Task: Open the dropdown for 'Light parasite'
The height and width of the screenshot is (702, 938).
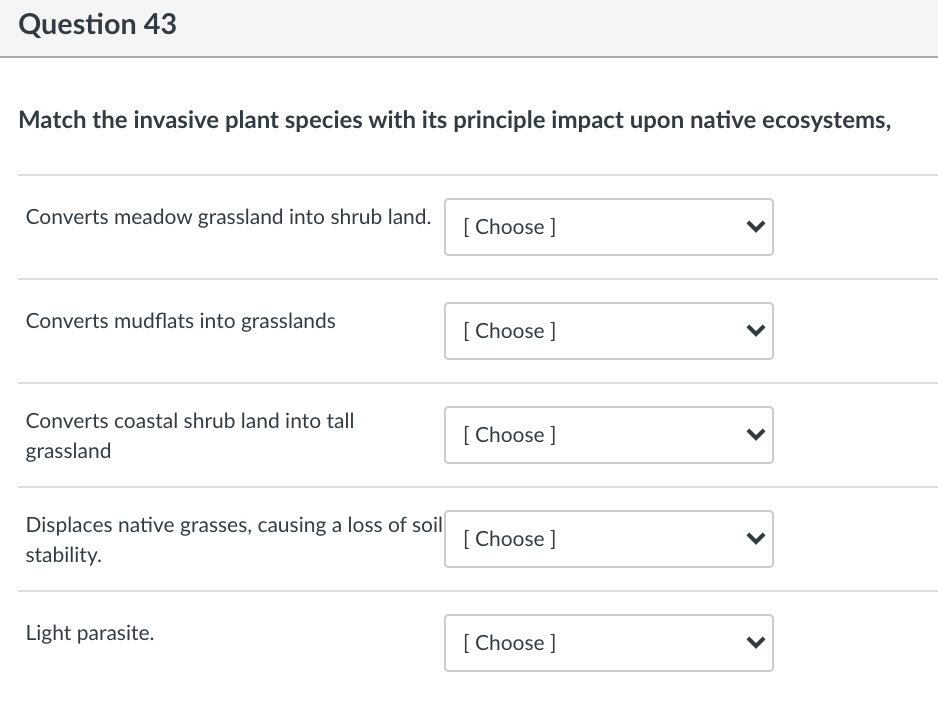Action: [x=608, y=643]
